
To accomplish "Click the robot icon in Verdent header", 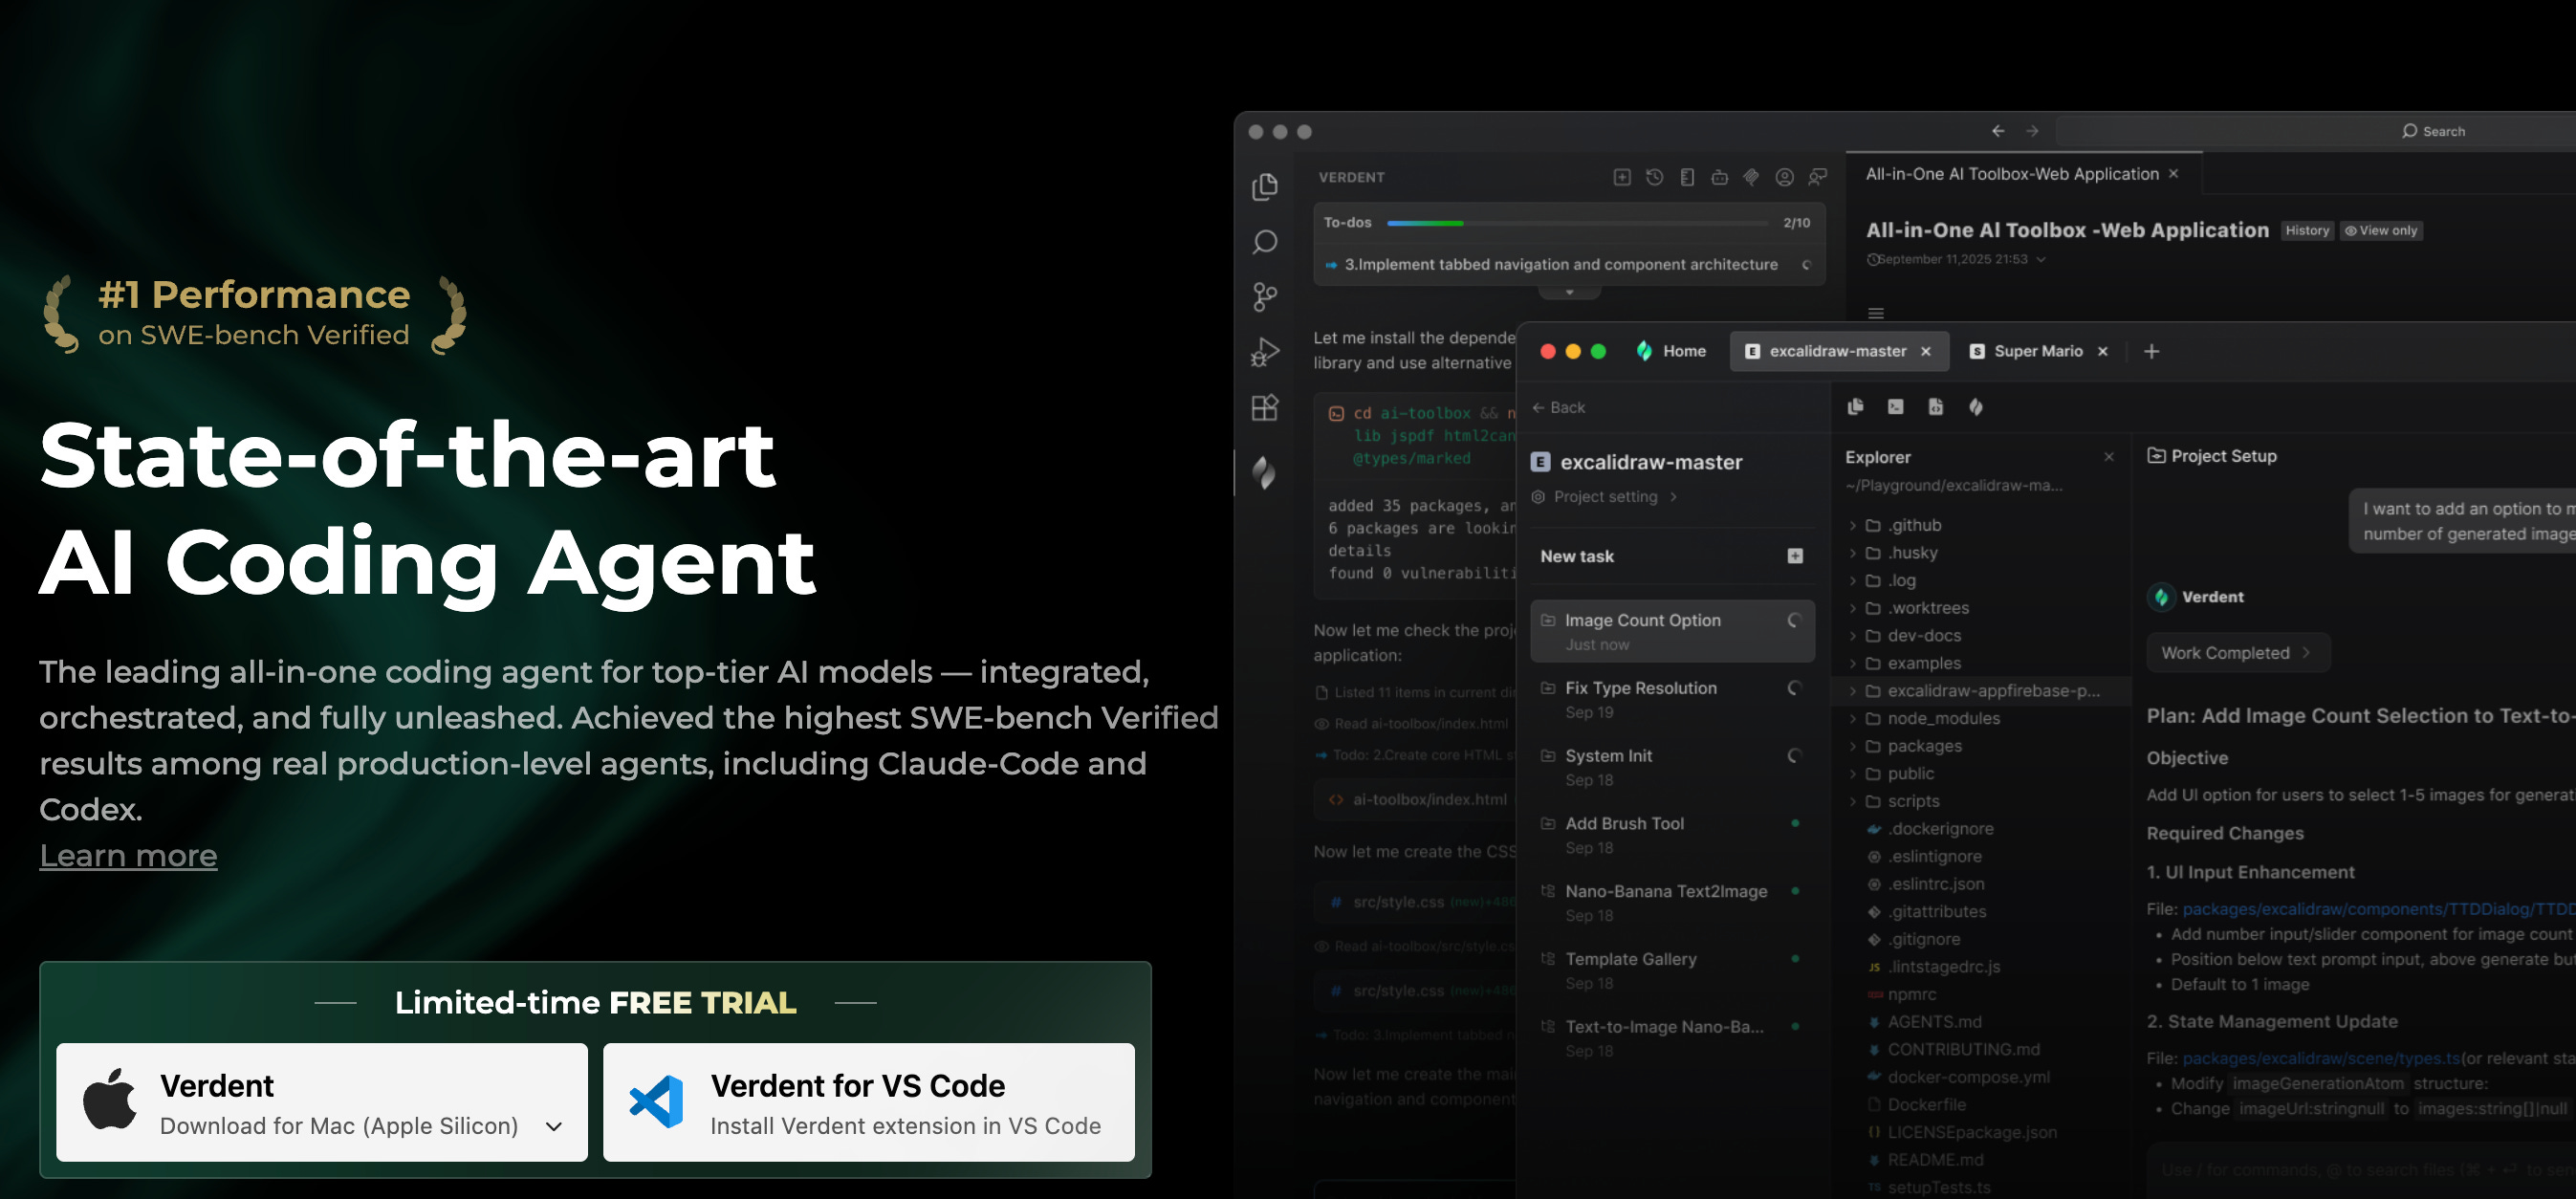I will [x=1720, y=177].
